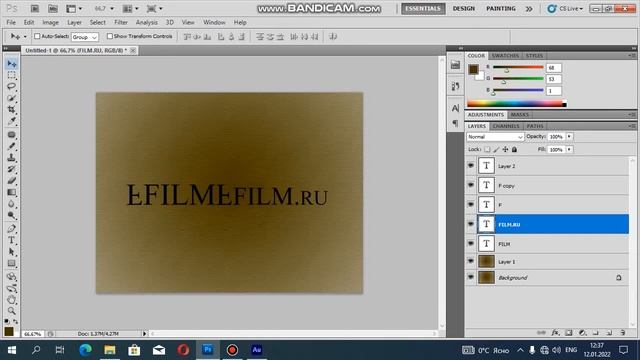Select the Dodge tool

[x=11, y=215]
